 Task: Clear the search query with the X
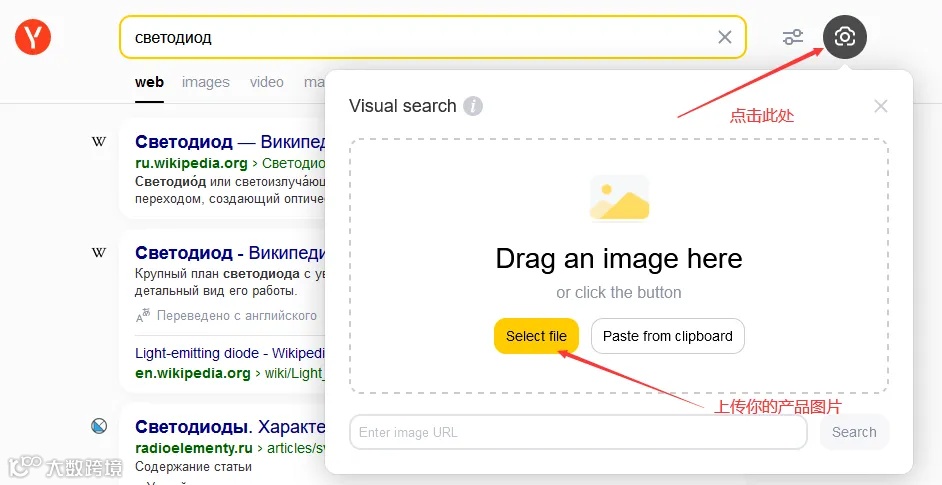725,37
